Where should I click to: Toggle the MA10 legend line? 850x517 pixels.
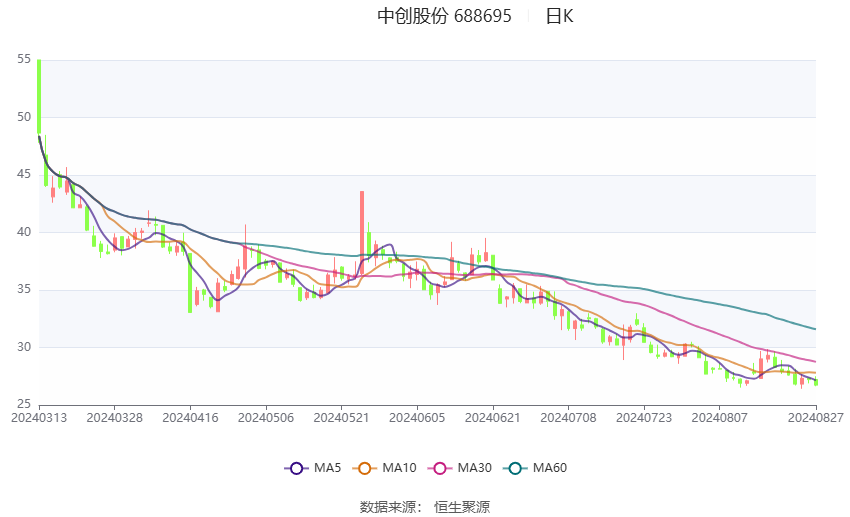(x=384, y=468)
